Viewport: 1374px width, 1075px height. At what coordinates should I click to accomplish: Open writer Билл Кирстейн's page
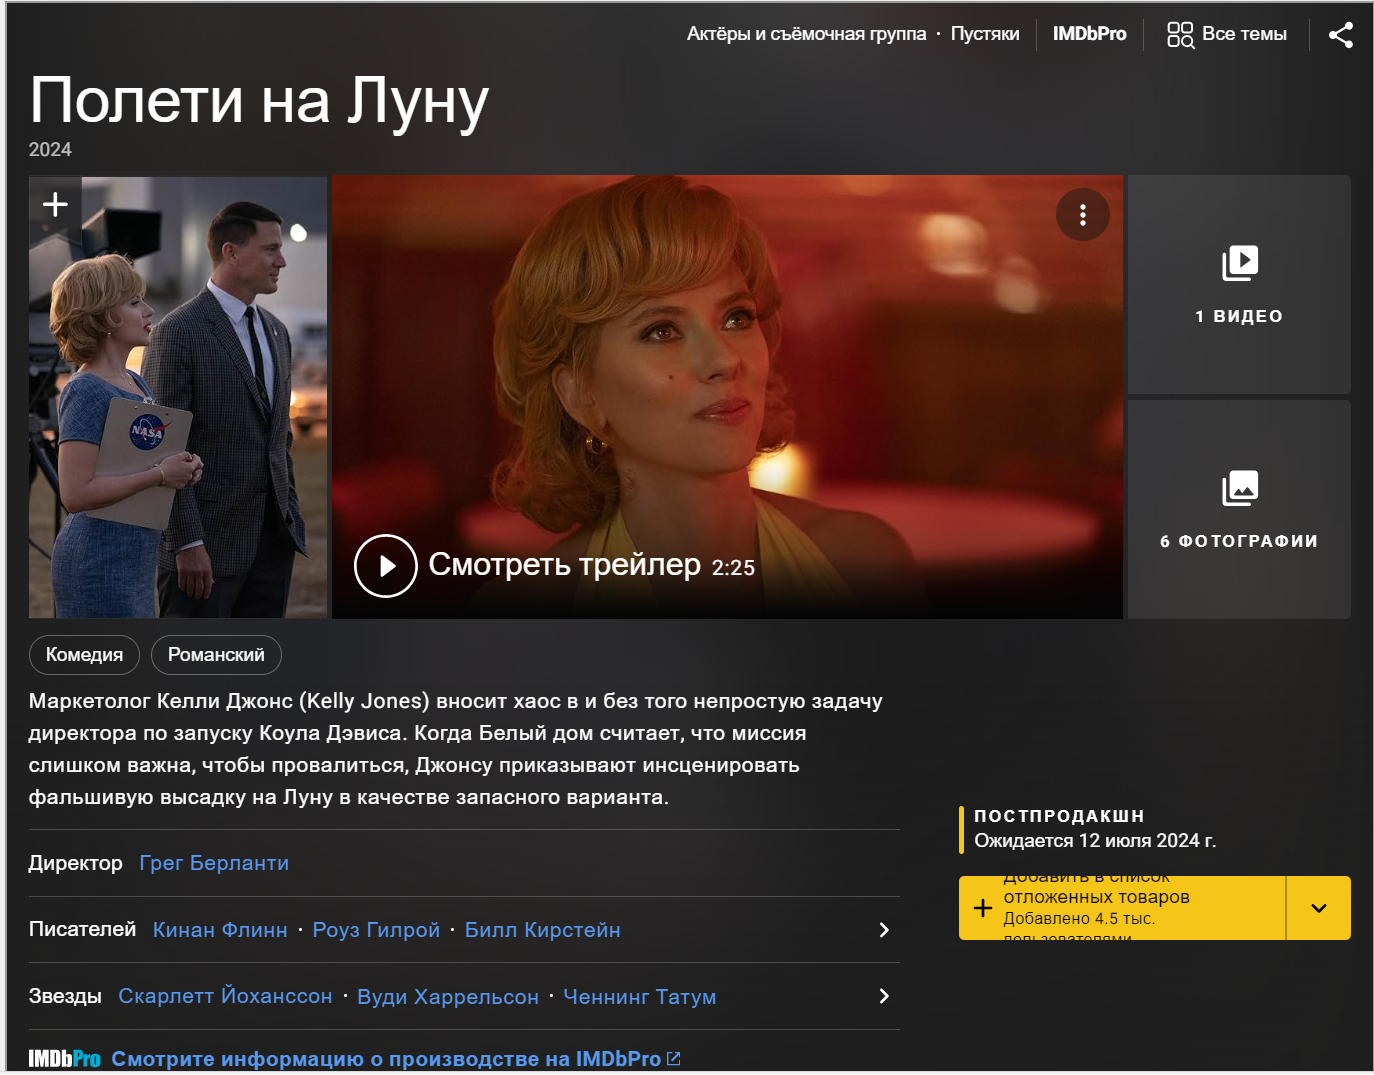[x=542, y=930]
